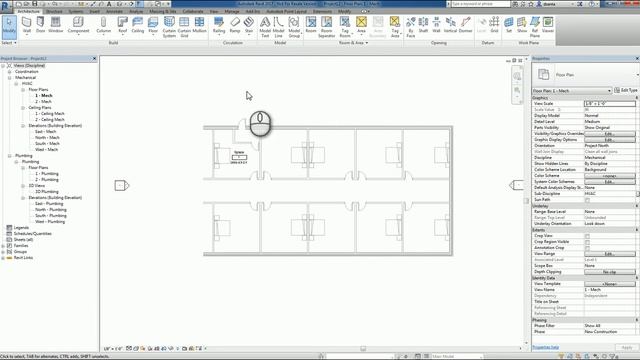
Task: Collapse the Plumbing discipline node
Action: (x=9, y=156)
